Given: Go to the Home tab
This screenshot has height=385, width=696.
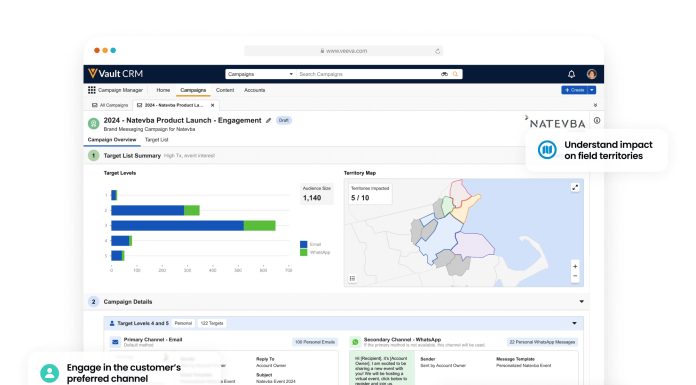Looking at the screenshot, I should [x=163, y=90].
